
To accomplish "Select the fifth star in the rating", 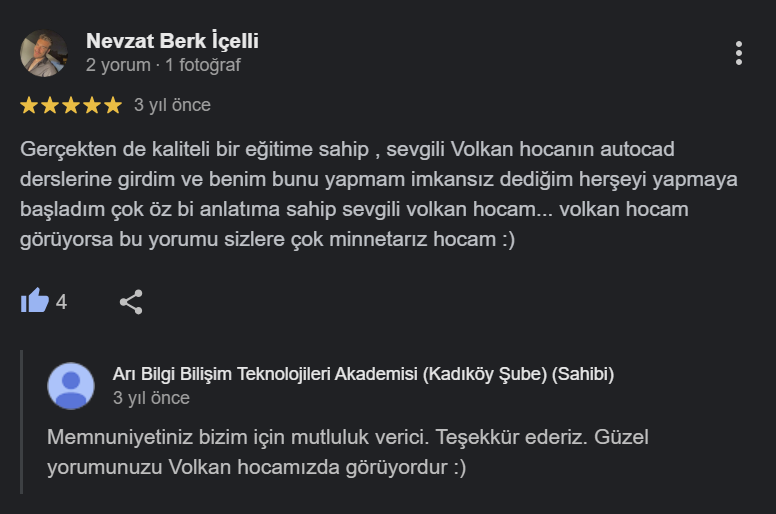I will [113, 105].
